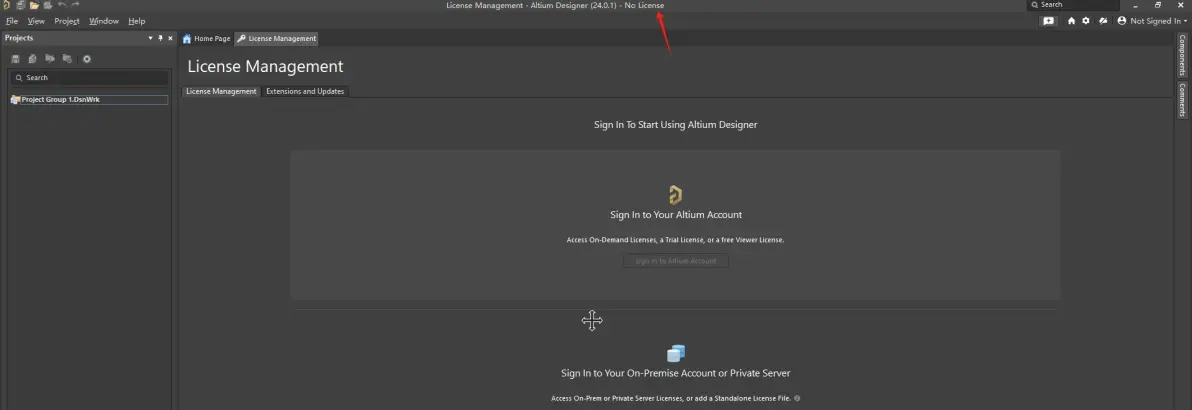Click the Save All Documents quick-access icon
1192x410 pixels.
[x=21, y=5]
